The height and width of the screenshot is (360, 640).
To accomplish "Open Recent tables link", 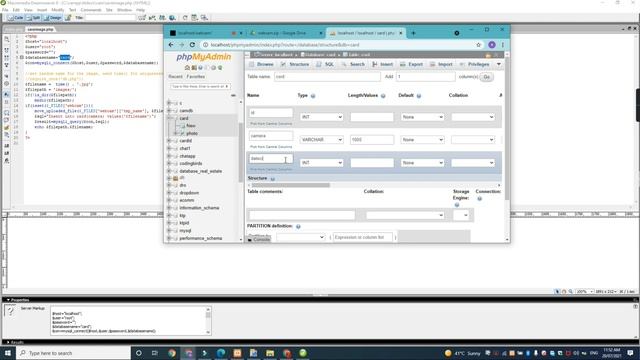I will point(176,77).
